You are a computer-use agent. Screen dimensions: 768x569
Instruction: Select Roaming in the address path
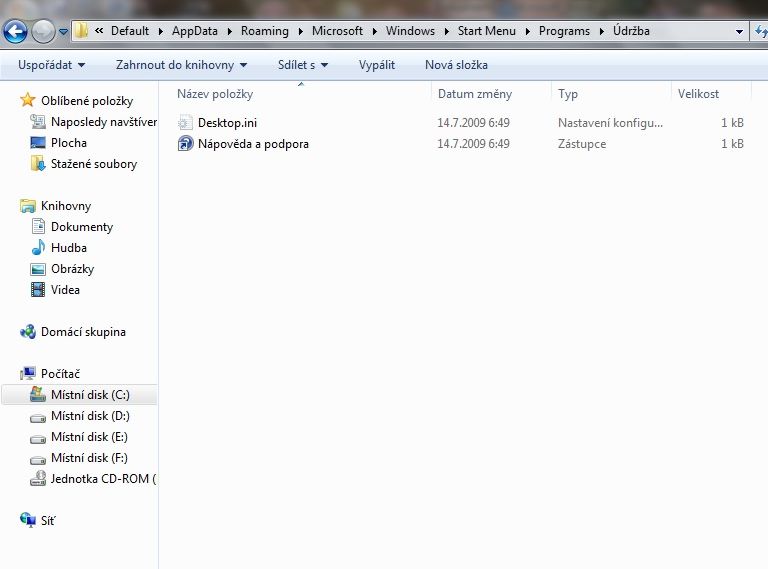[x=264, y=31]
